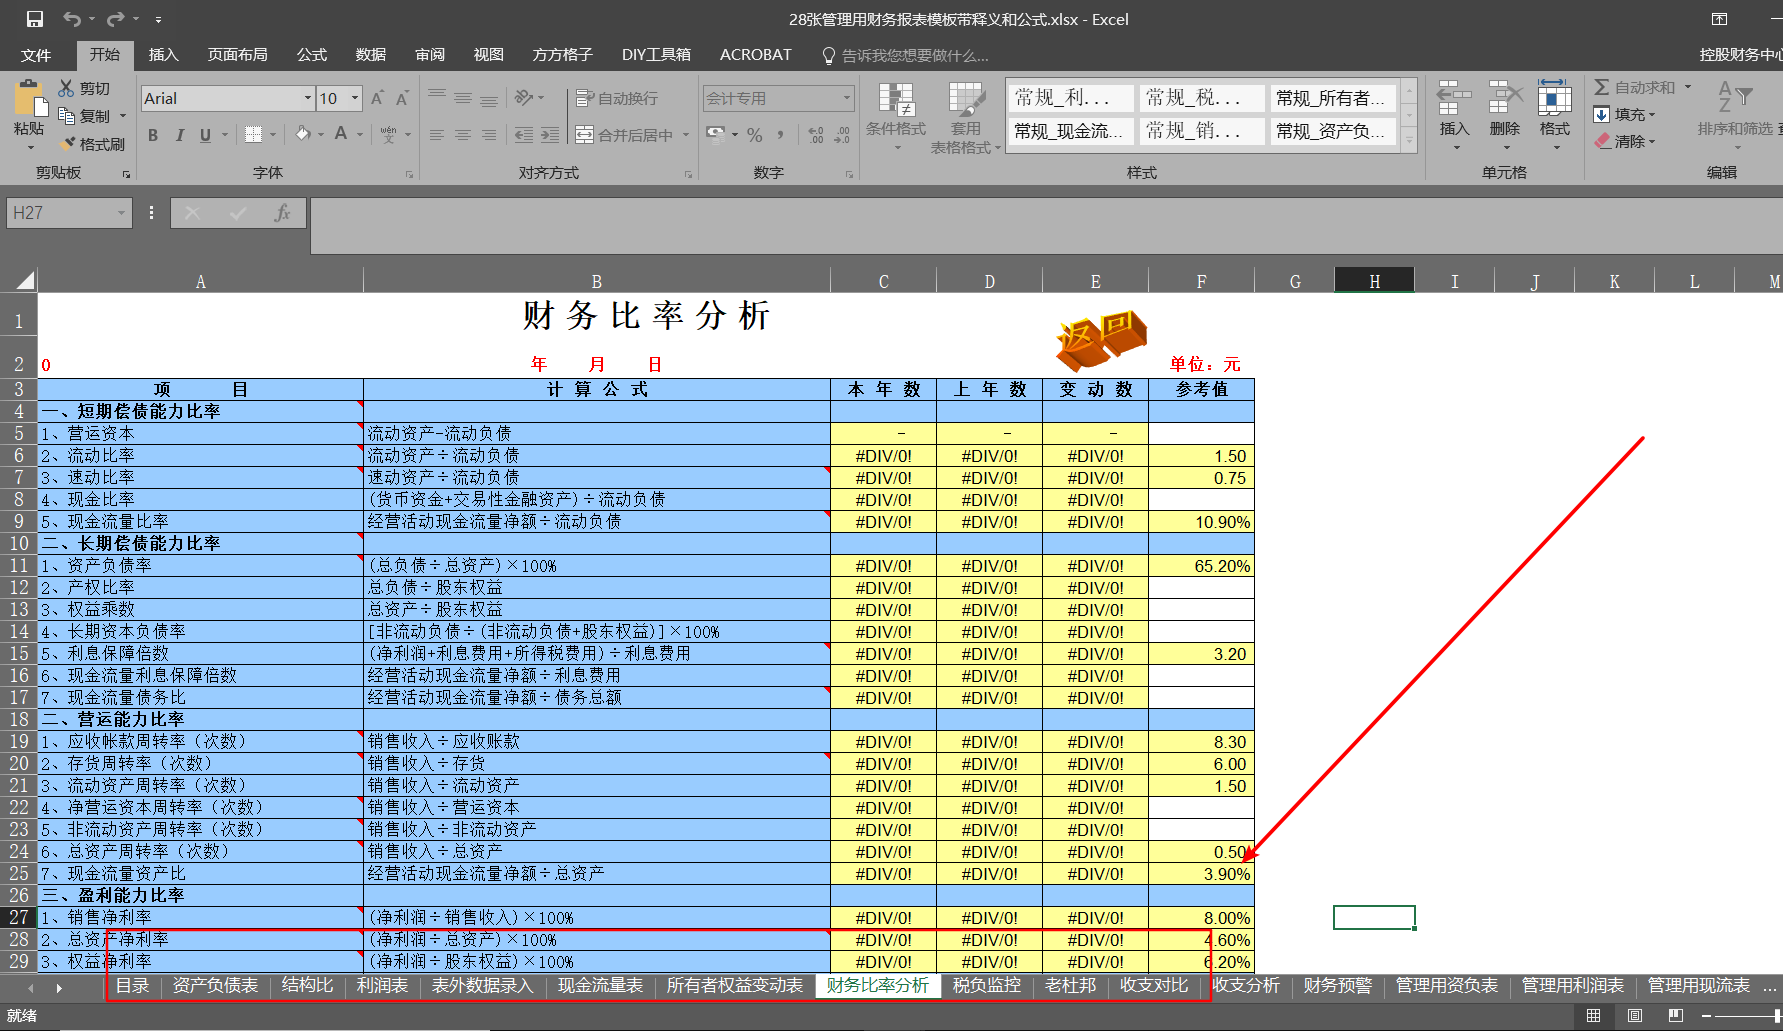Click the AutoSum sigma icon
The height and width of the screenshot is (1031, 1783).
[x=1602, y=88]
